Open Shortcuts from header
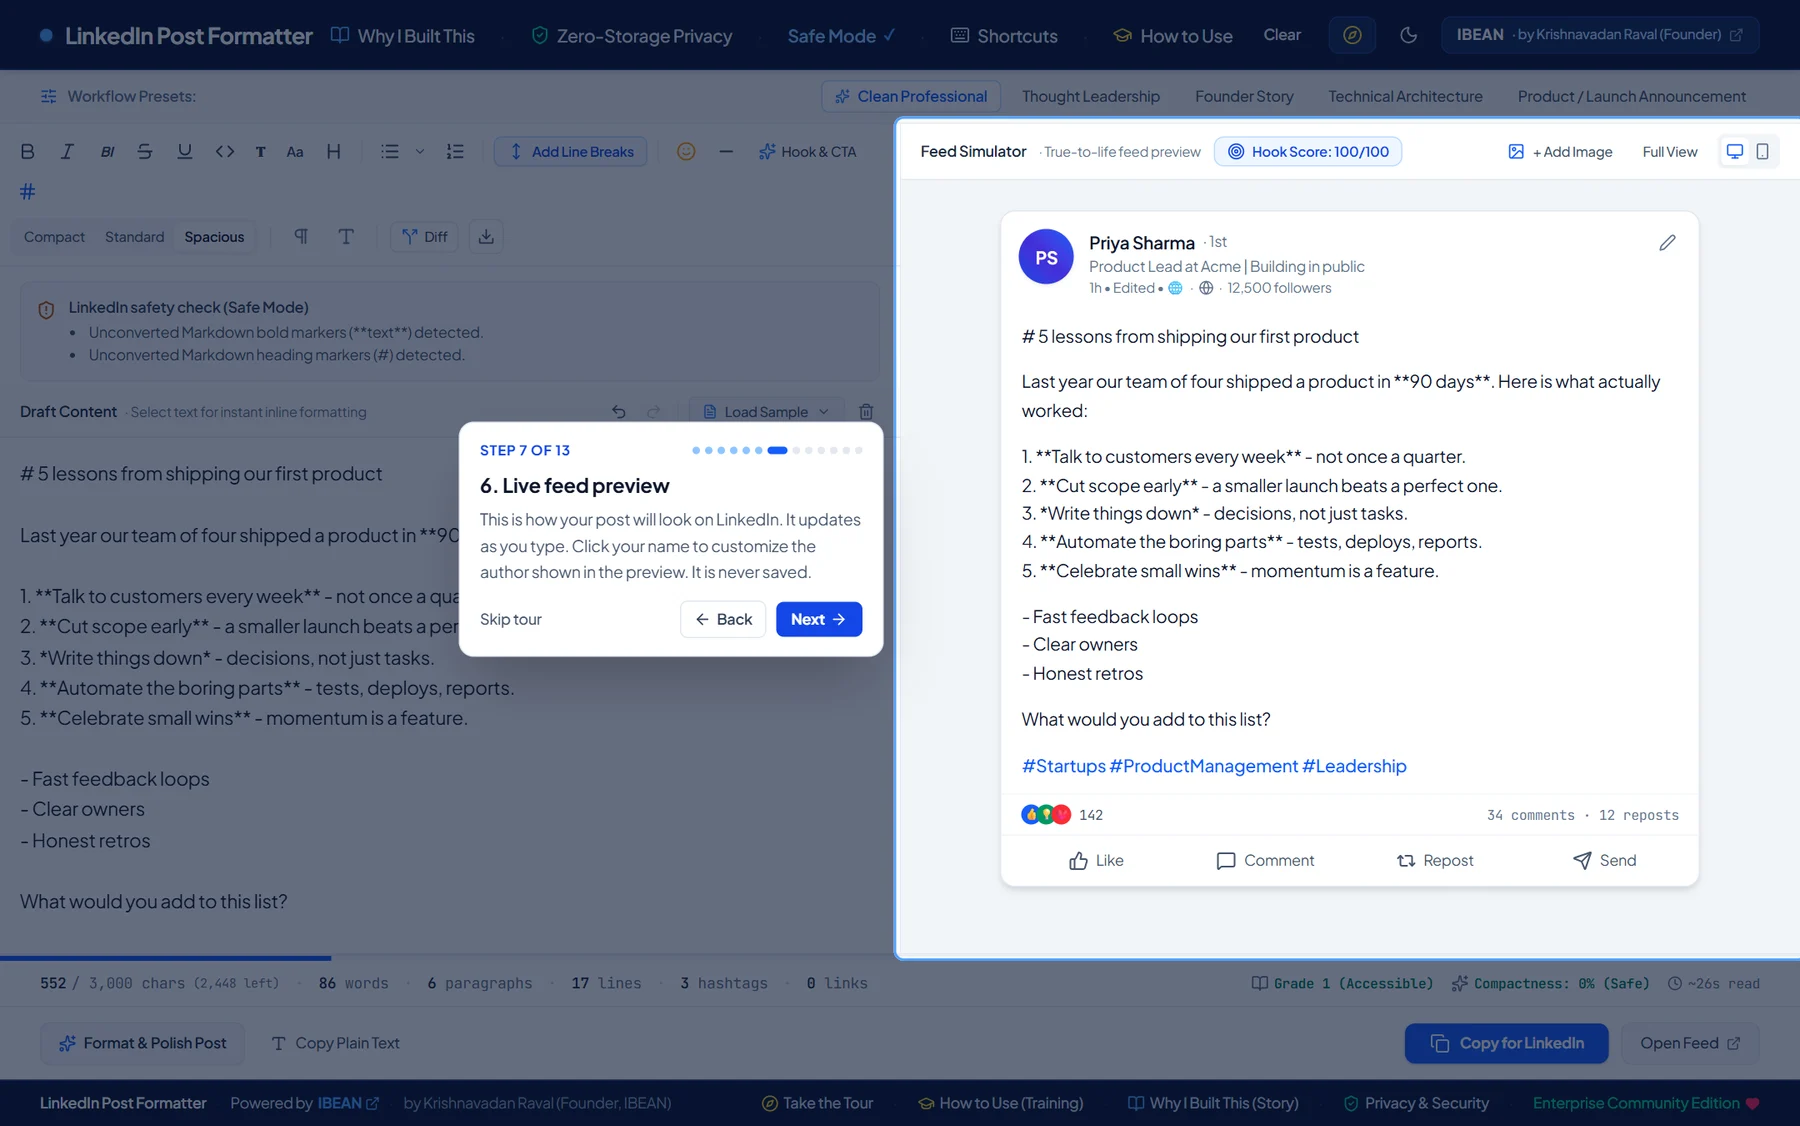 (x=1004, y=36)
